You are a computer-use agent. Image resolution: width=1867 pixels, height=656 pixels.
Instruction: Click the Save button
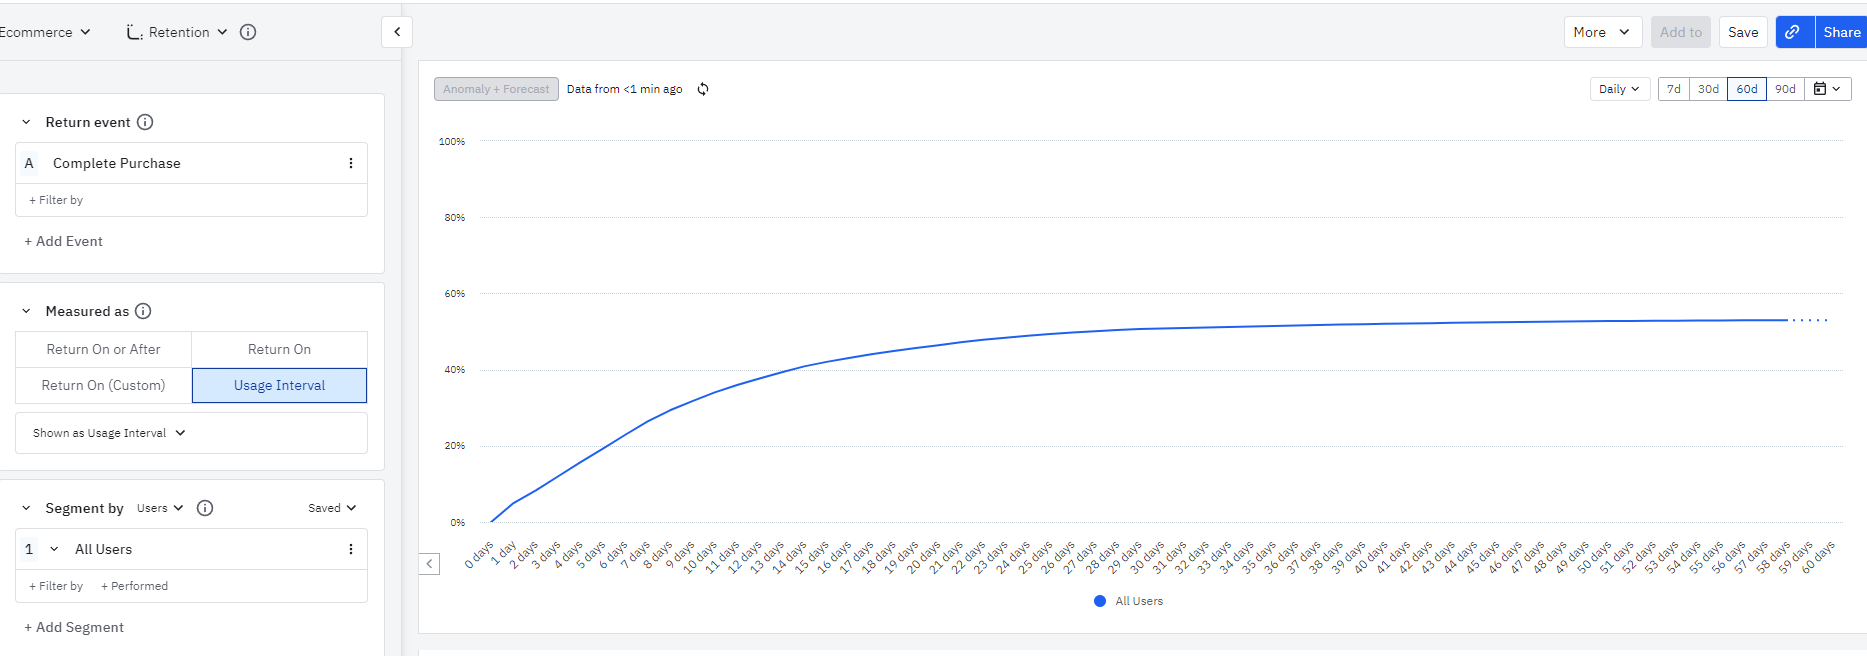tap(1743, 32)
